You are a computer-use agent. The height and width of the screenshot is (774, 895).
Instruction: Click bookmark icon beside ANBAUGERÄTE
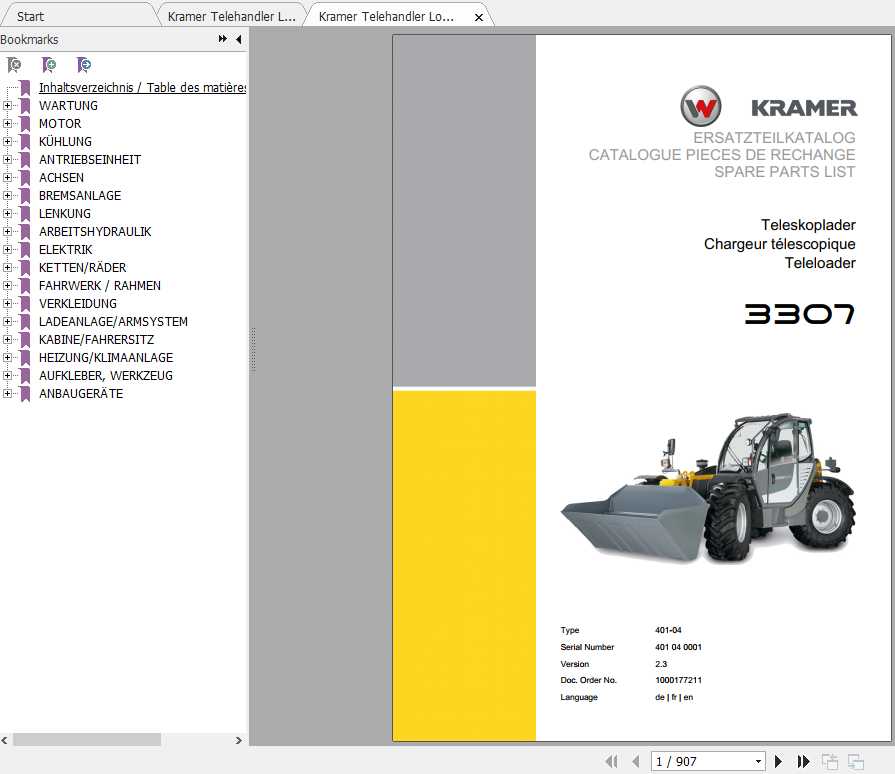25,394
